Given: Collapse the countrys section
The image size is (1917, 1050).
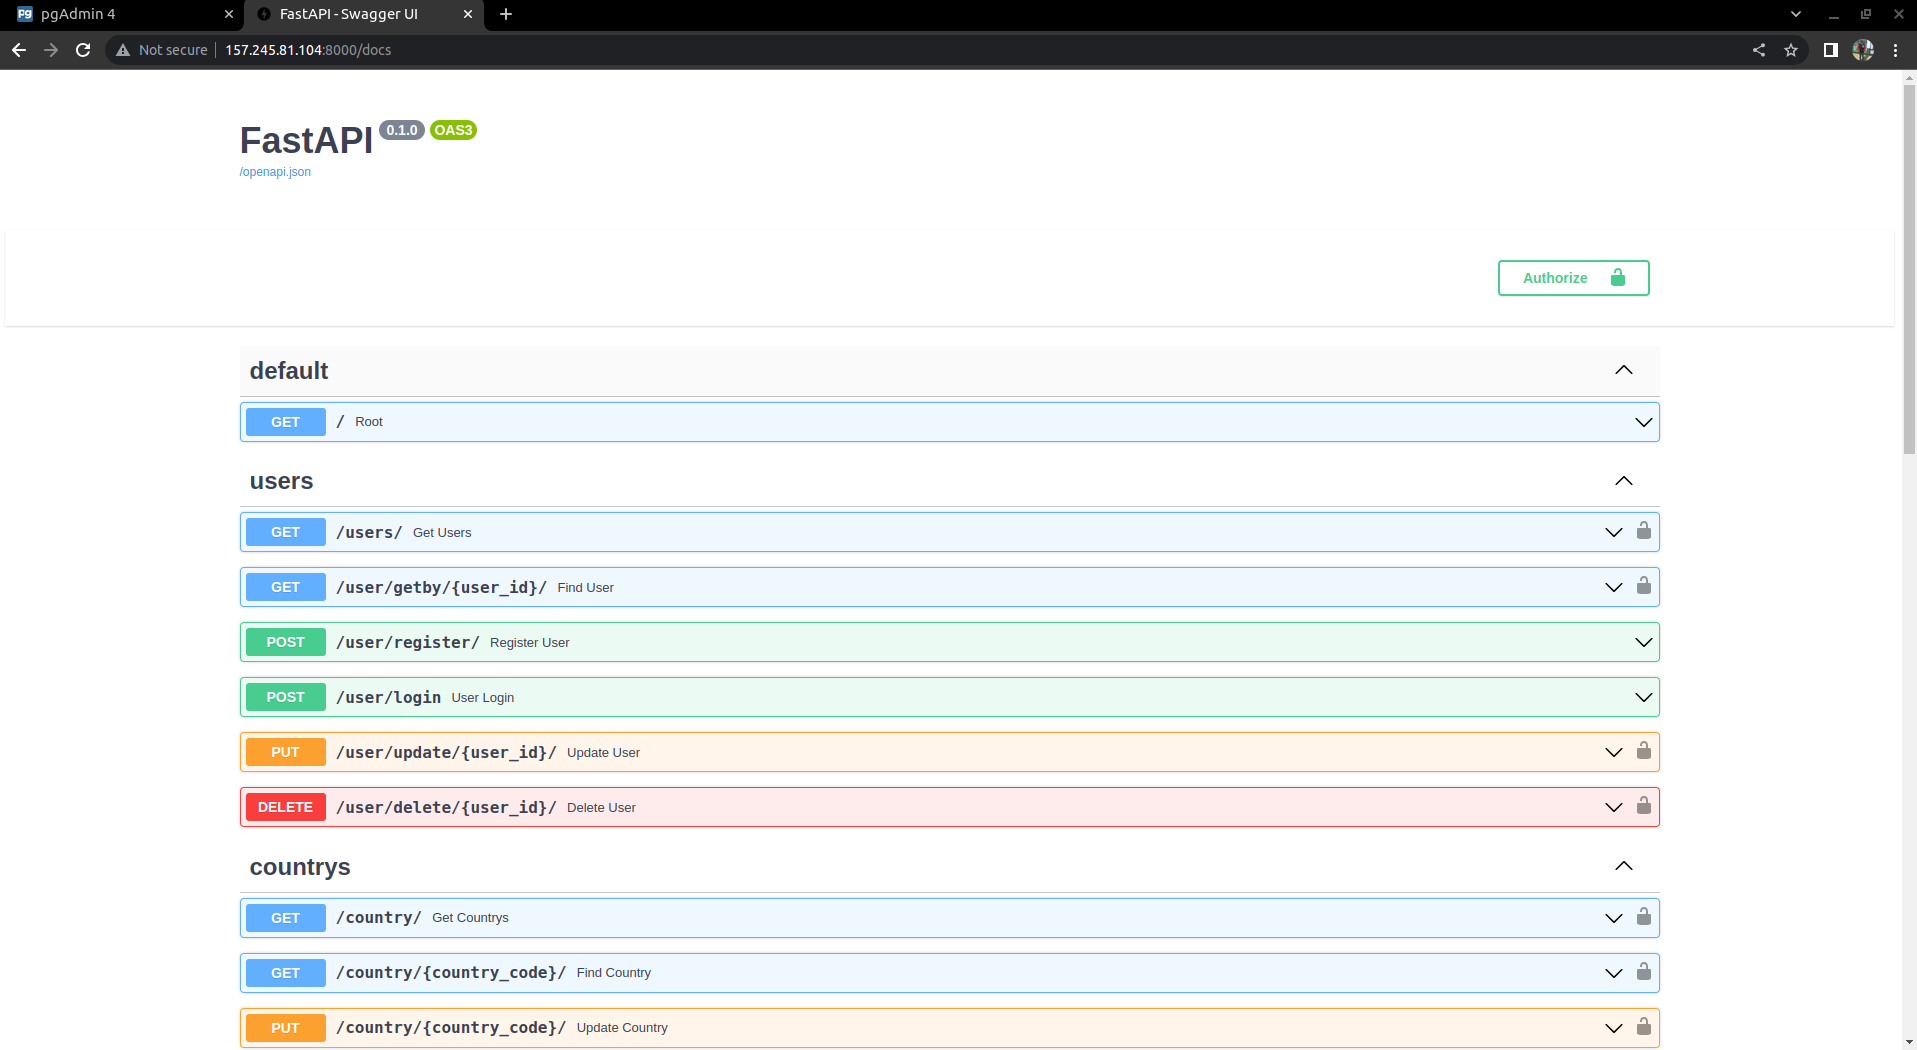Looking at the screenshot, I should (1624, 866).
